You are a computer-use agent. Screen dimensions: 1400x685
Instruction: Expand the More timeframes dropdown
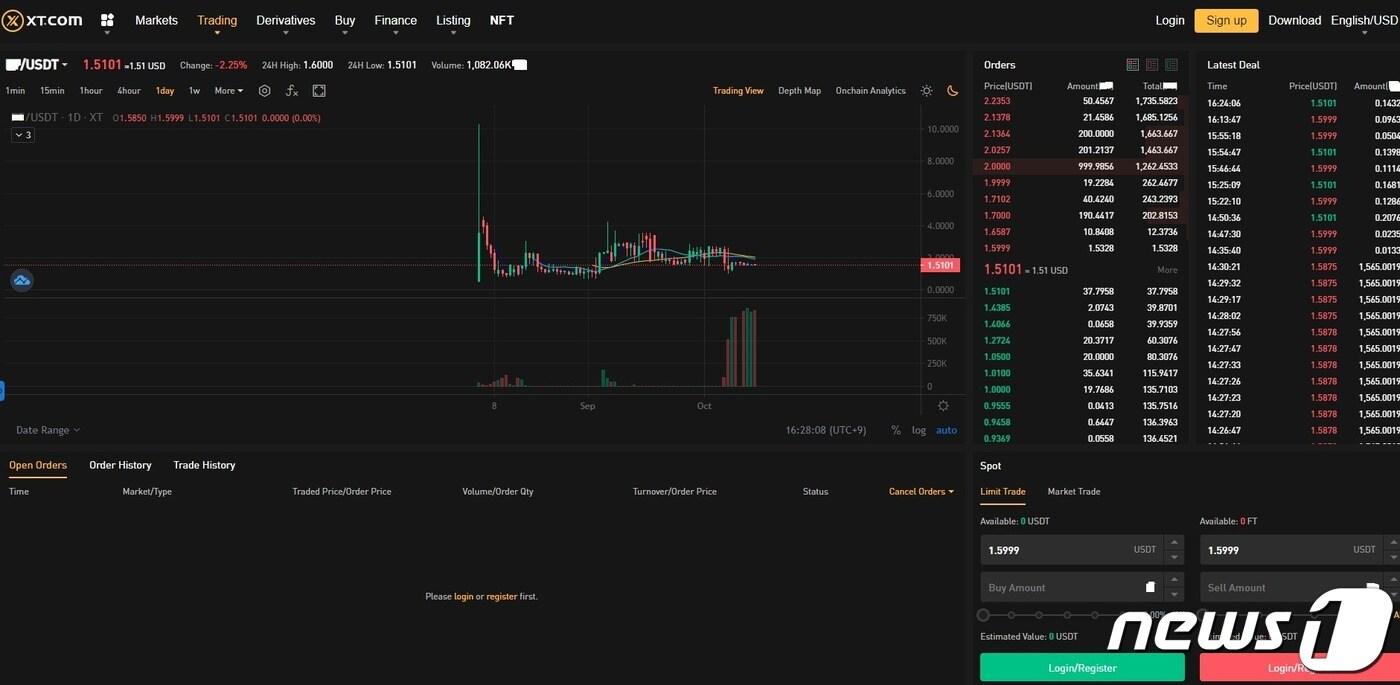click(x=229, y=91)
